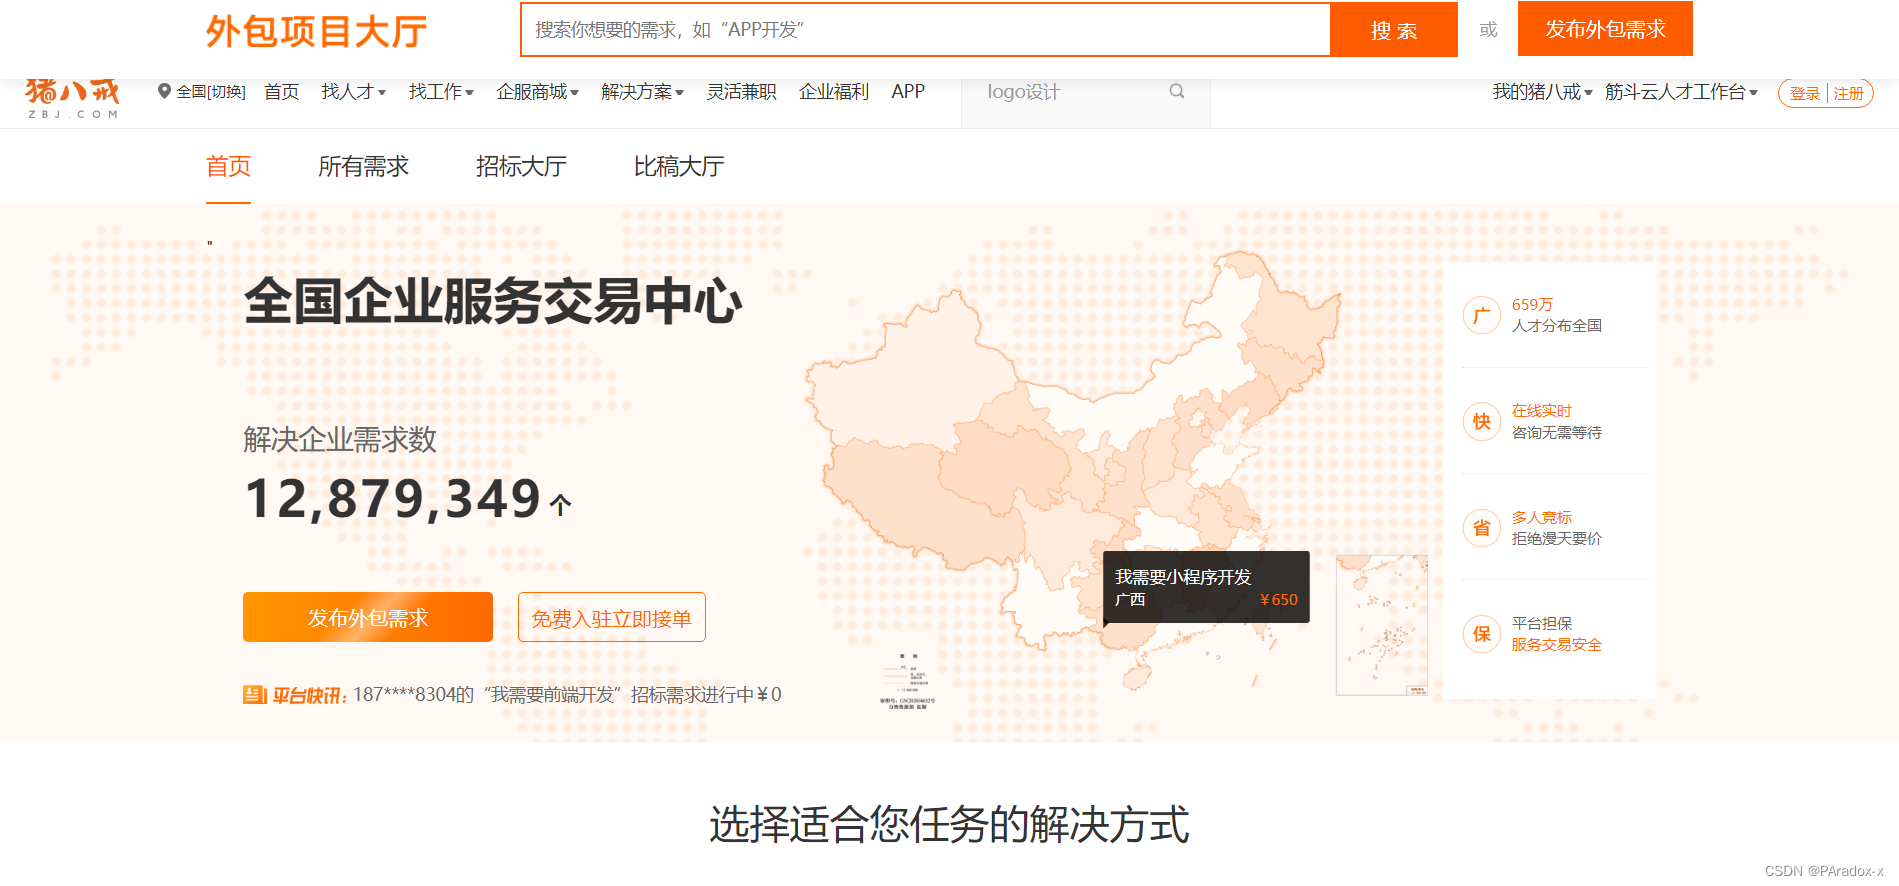Click the South China Sea inset map
Viewport: 1899px width, 886px height.
click(x=1382, y=625)
